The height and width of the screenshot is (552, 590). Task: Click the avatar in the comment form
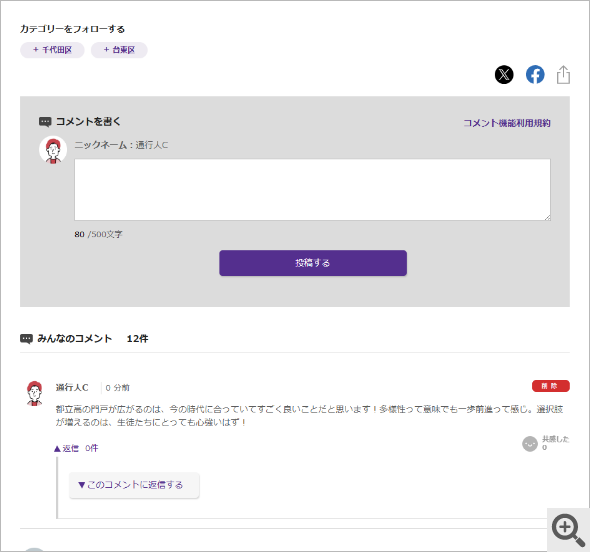pyautogui.click(x=53, y=150)
